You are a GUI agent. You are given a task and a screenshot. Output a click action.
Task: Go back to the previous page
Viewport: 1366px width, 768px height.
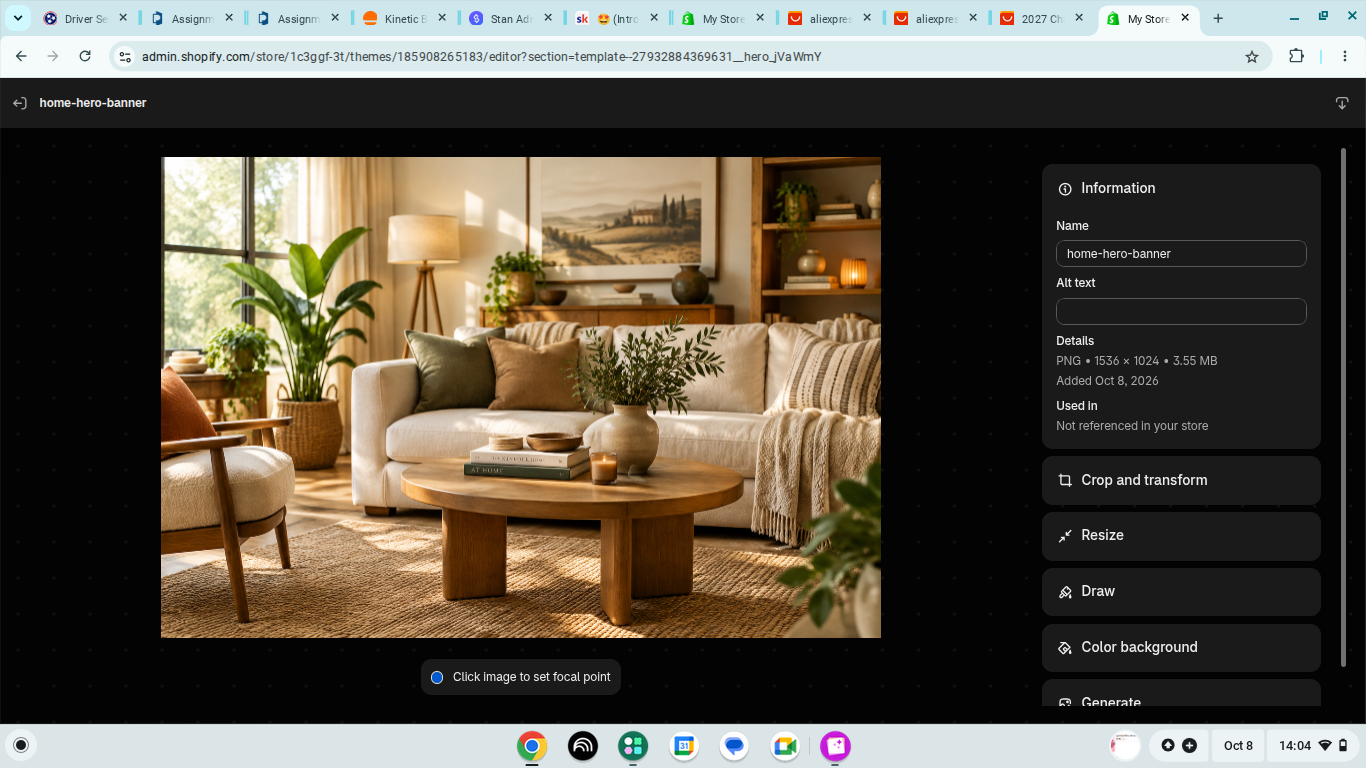click(21, 57)
